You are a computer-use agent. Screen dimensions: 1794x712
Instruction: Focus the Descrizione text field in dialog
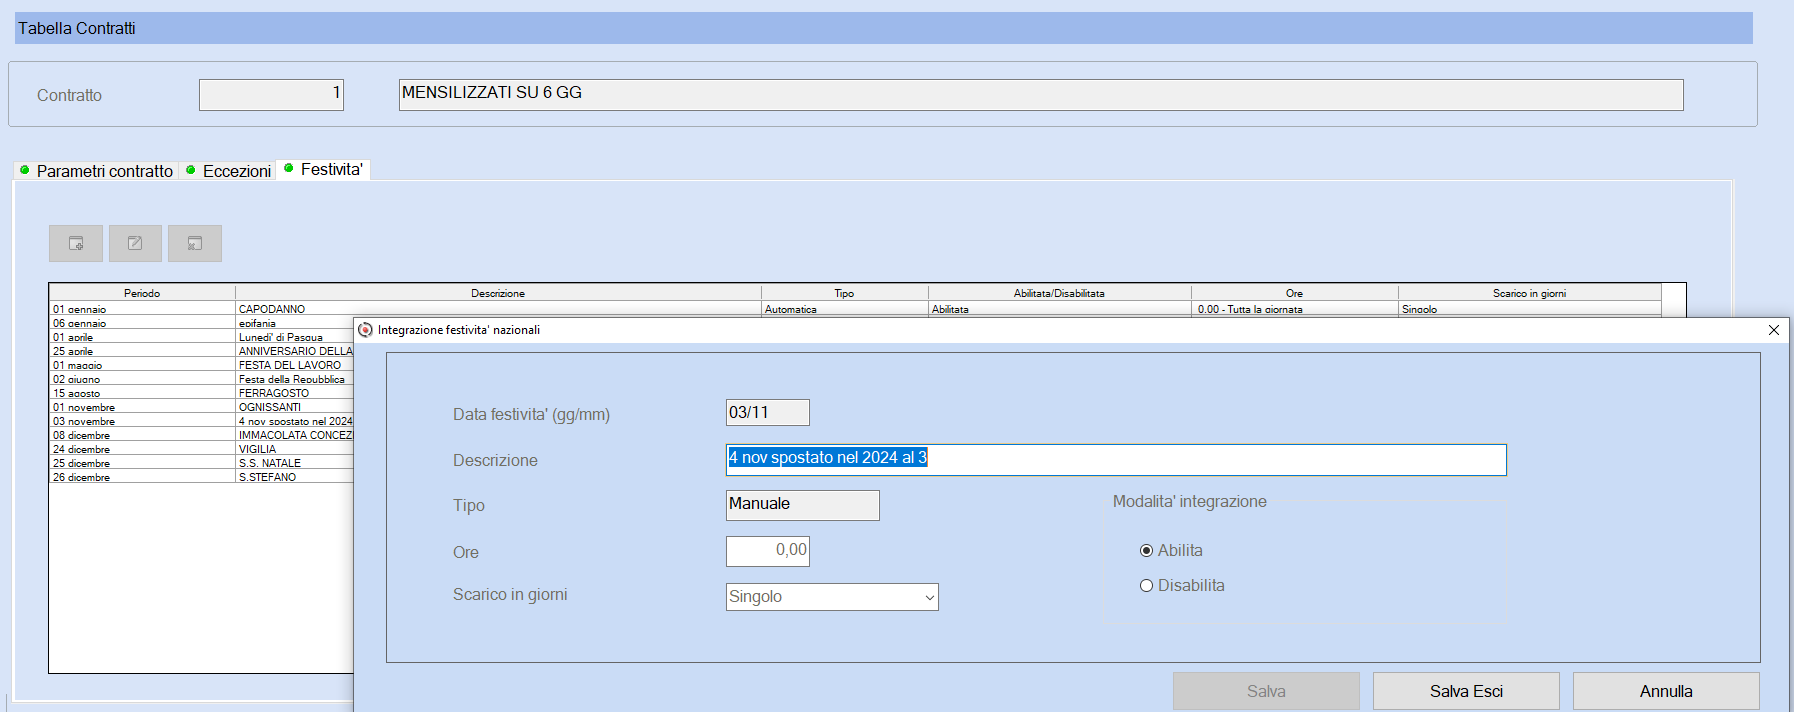(x=1116, y=460)
